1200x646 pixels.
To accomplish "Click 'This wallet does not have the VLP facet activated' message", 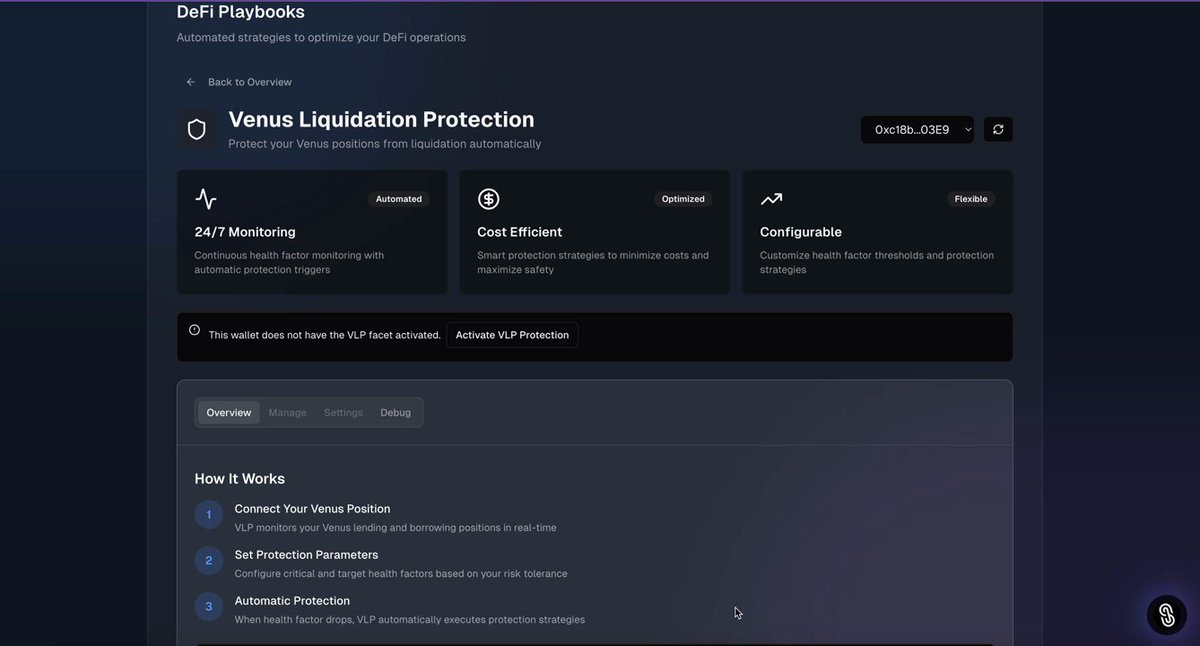I will (x=325, y=335).
